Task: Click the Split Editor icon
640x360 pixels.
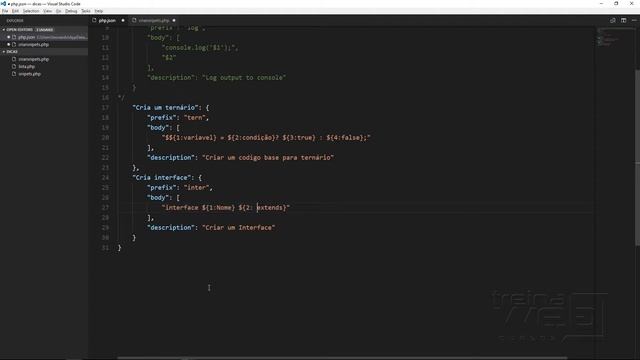Action: pyautogui.click(x=624, y=20)
